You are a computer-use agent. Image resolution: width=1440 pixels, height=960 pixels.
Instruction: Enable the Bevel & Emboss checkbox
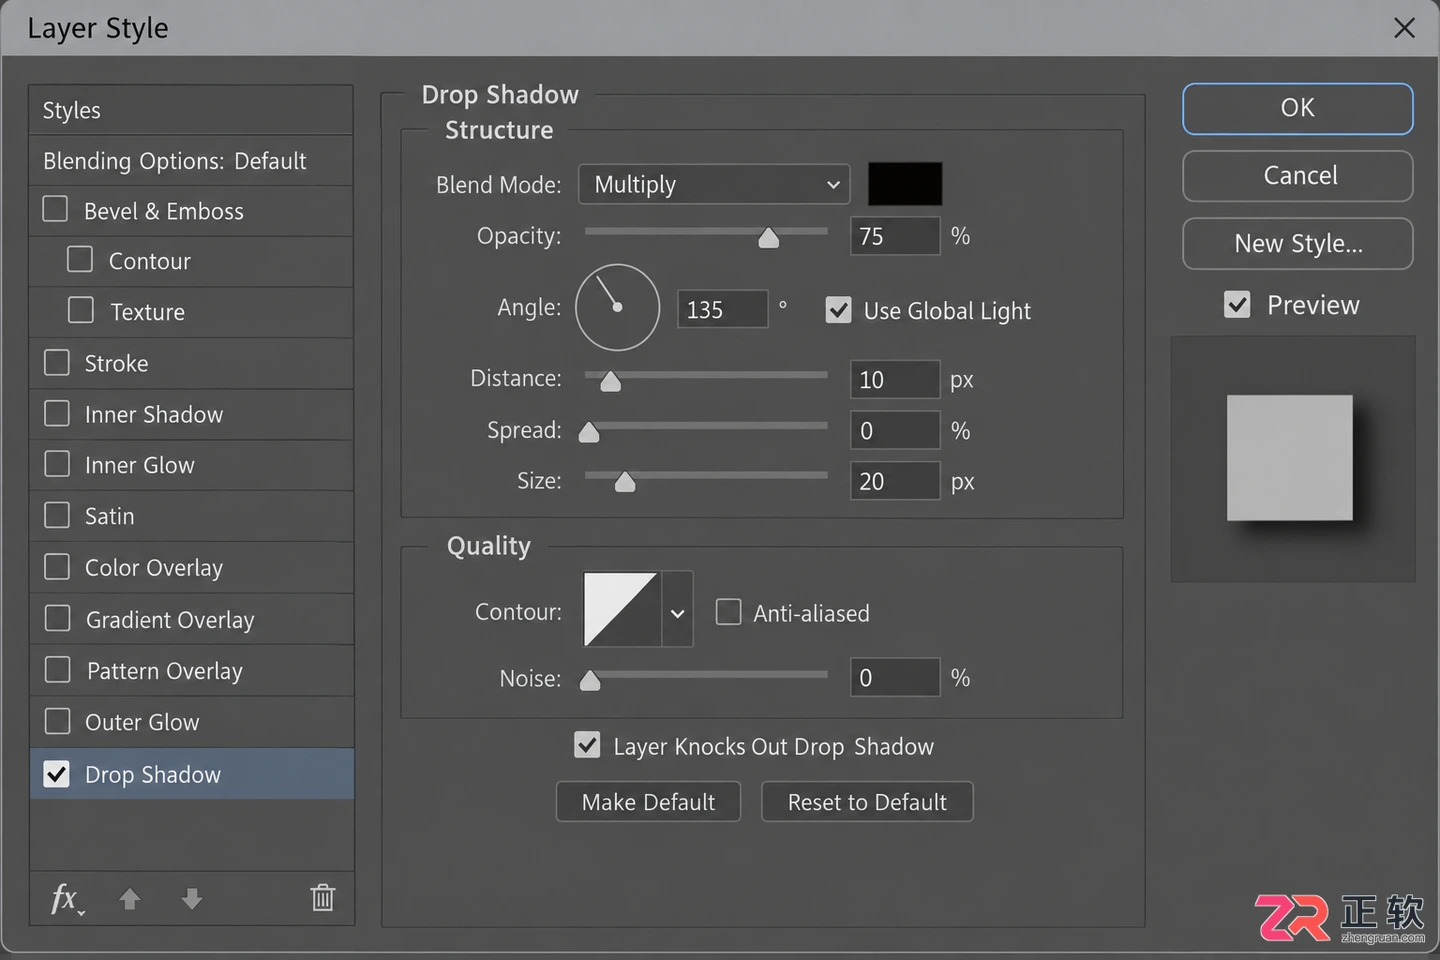pyautogui.click(x=56, y=210)
